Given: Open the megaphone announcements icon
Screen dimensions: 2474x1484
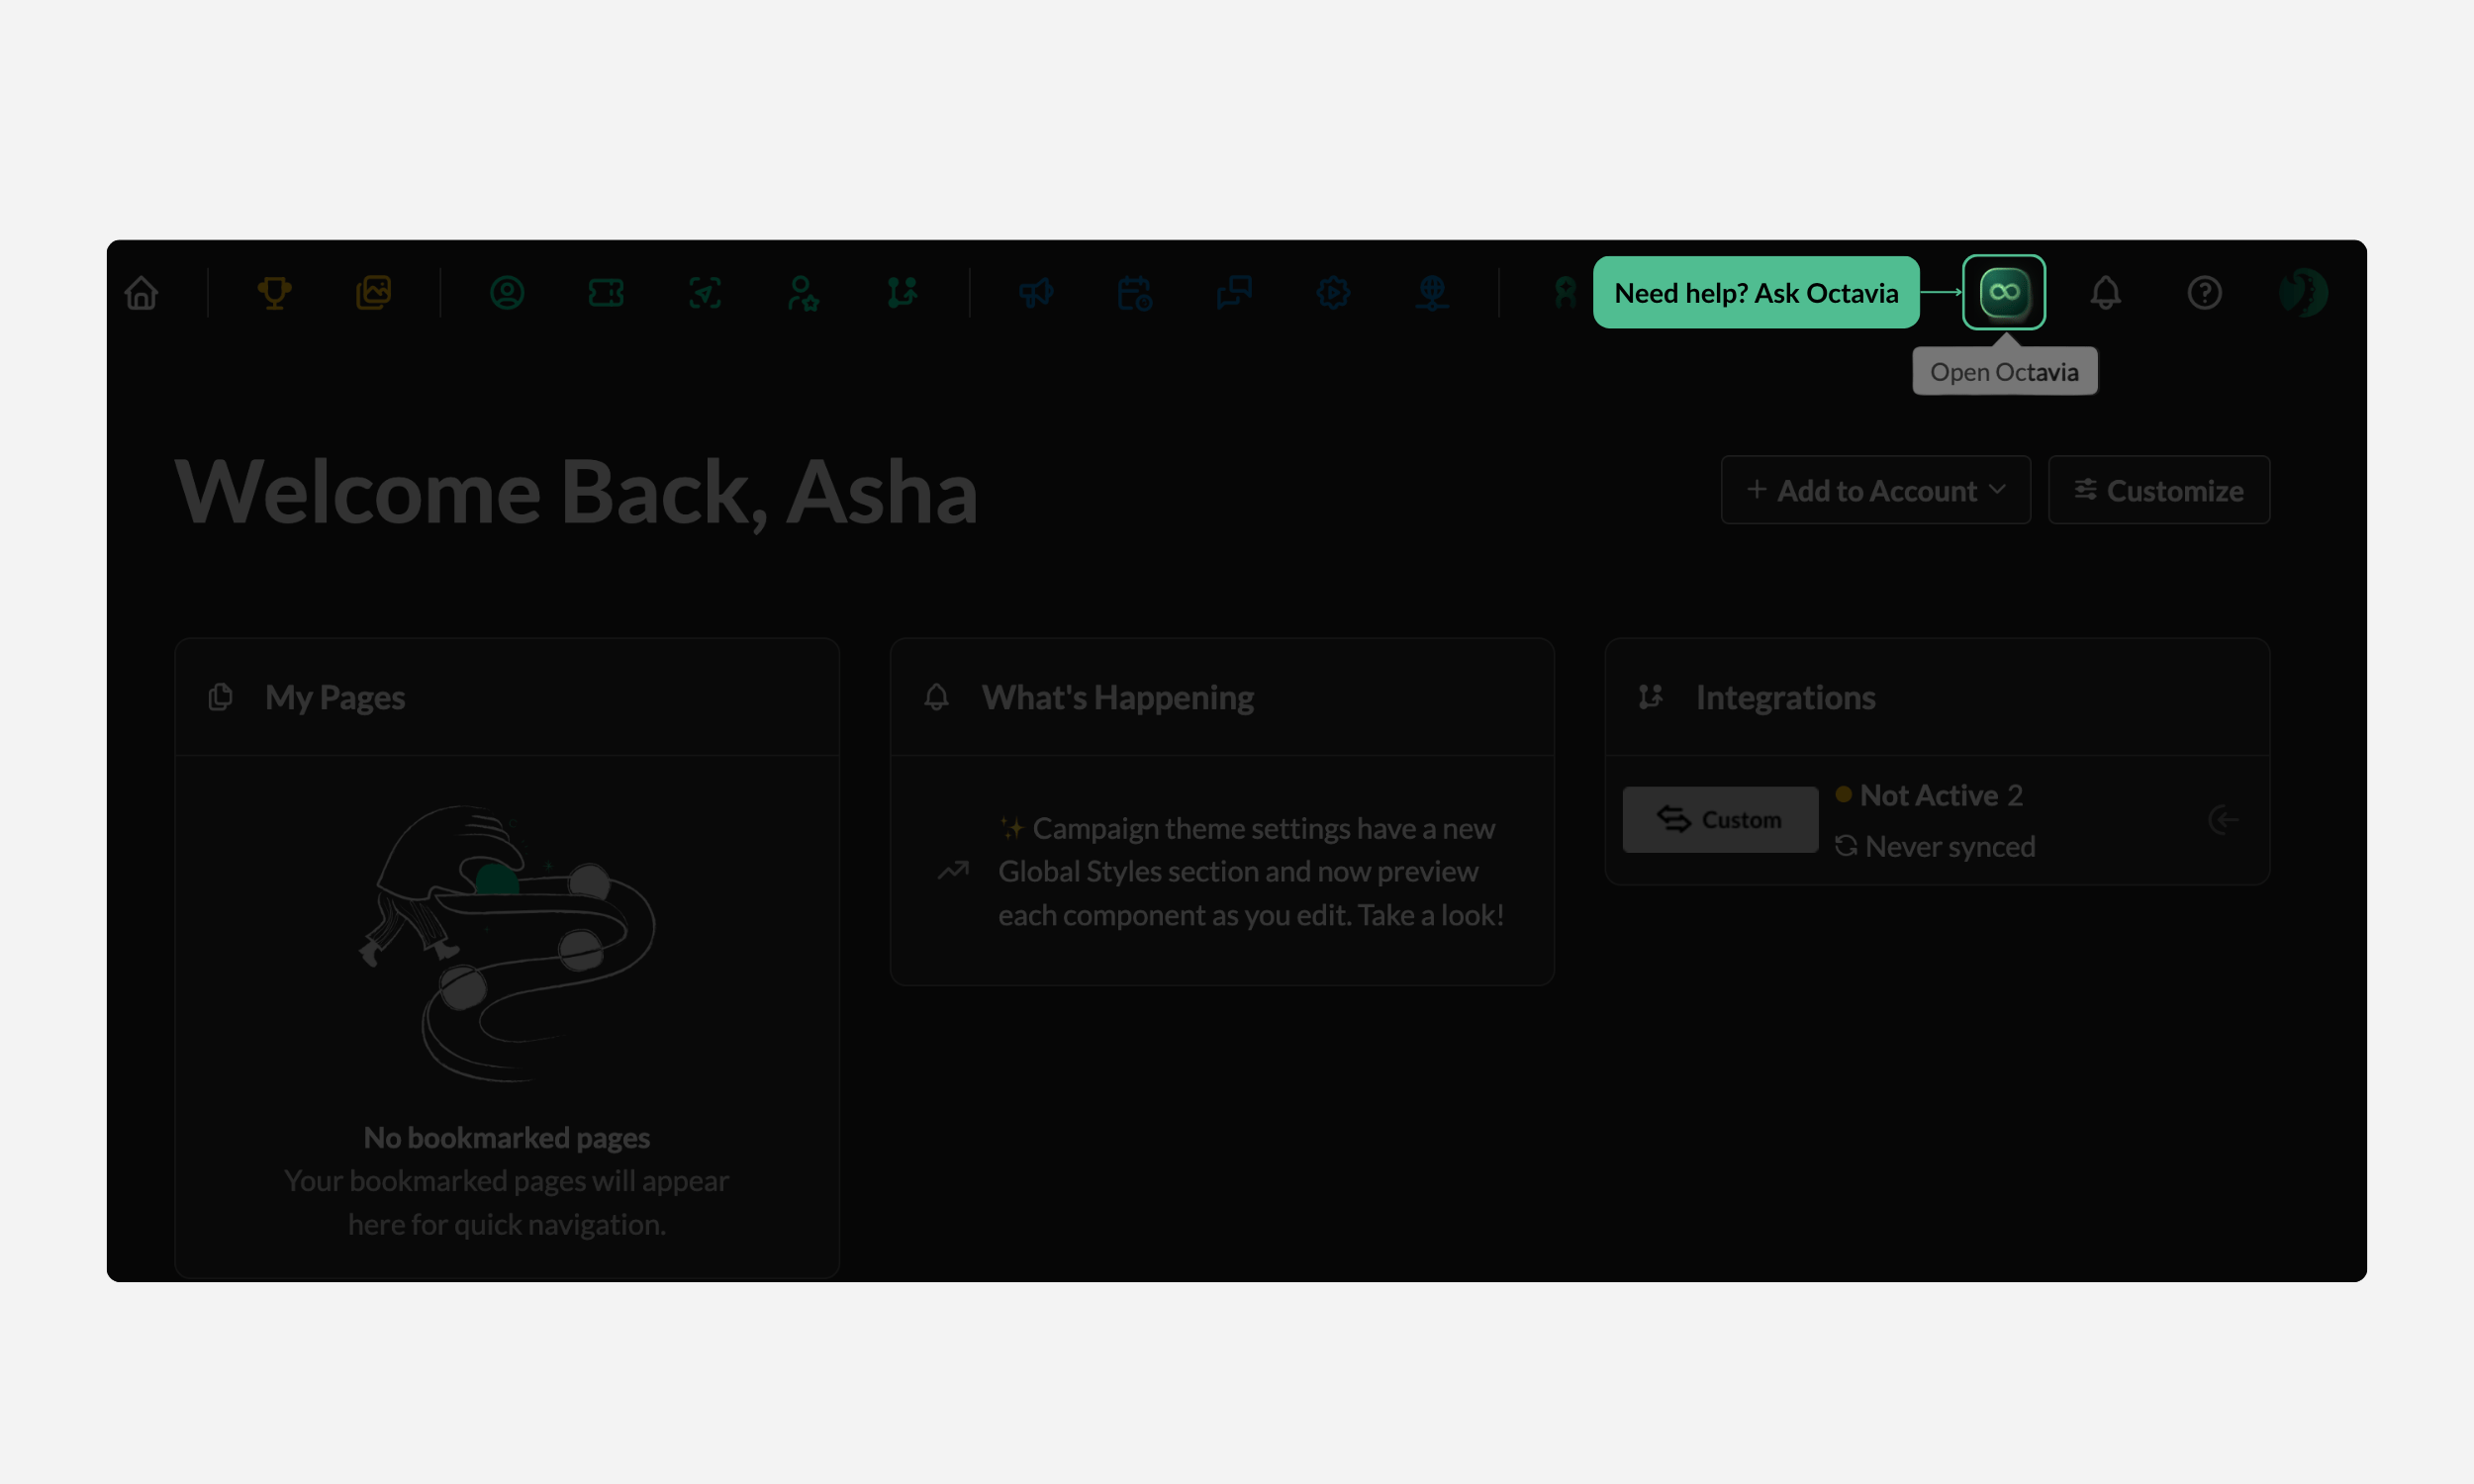Looking at the screenshot, I should pyautogui.click(x=1036, y=293).
